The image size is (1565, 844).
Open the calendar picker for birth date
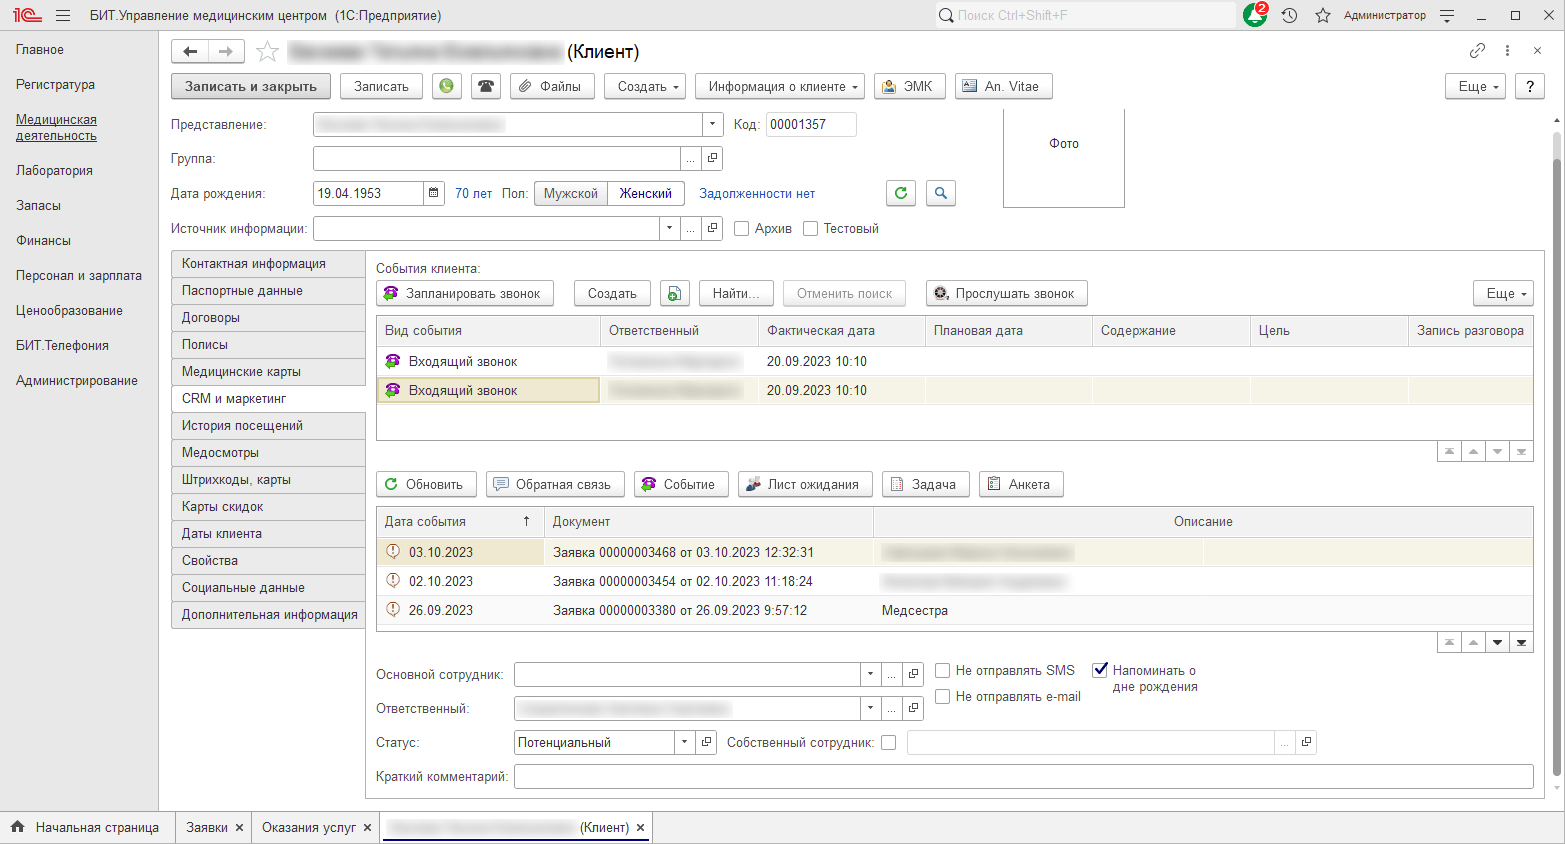click(434, 193)
